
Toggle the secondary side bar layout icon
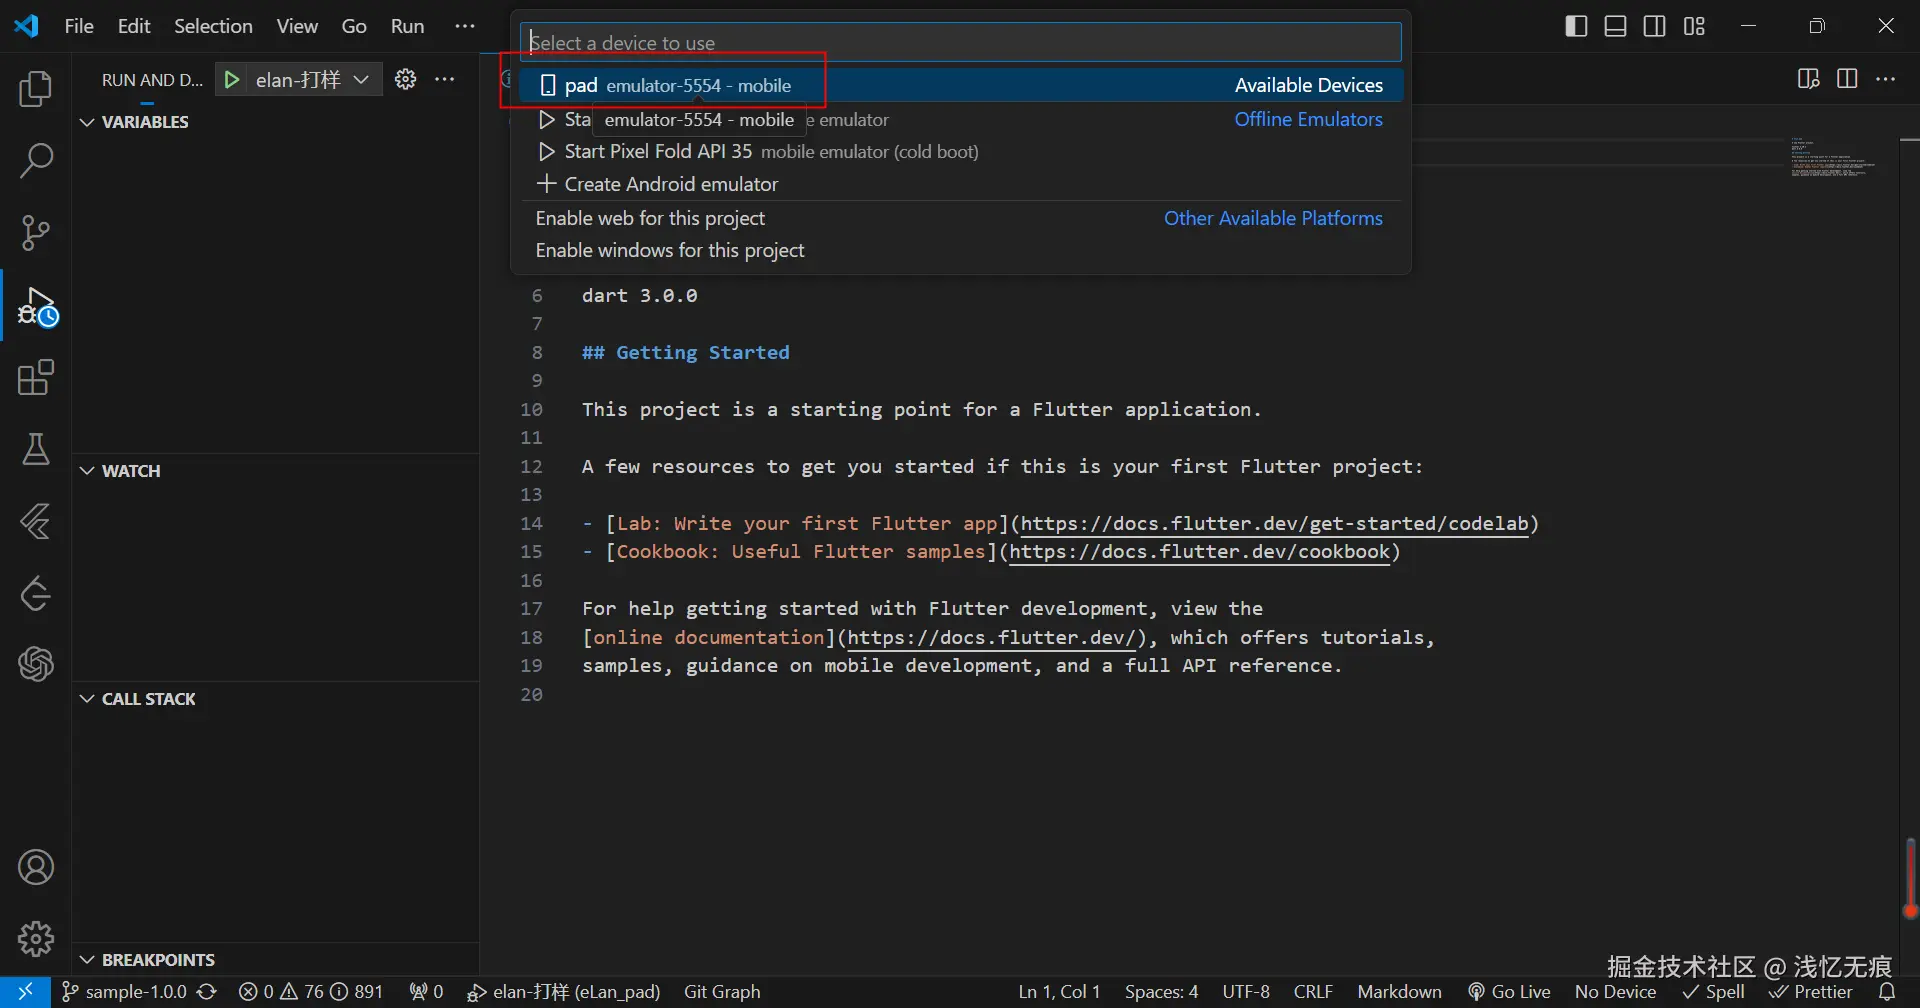click(x=1655, y=26)
